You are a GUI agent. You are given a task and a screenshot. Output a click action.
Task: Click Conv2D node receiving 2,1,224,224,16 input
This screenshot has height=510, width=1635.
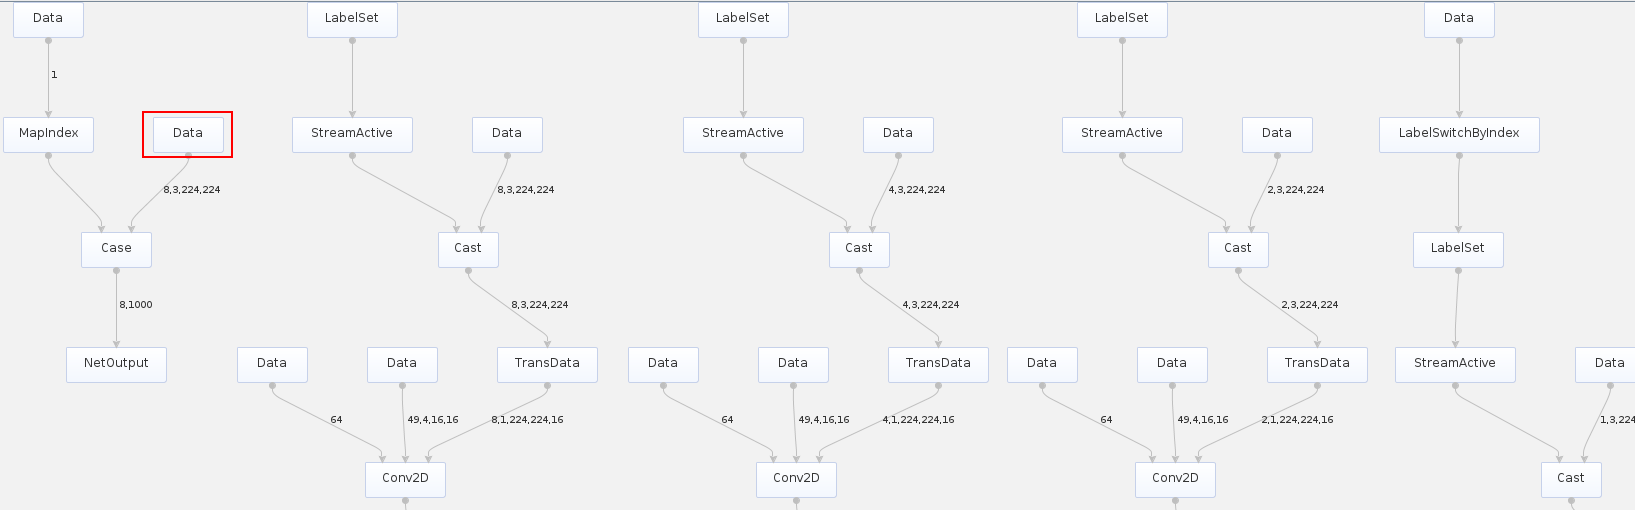pyautogui.click(x=1175, y=479)
